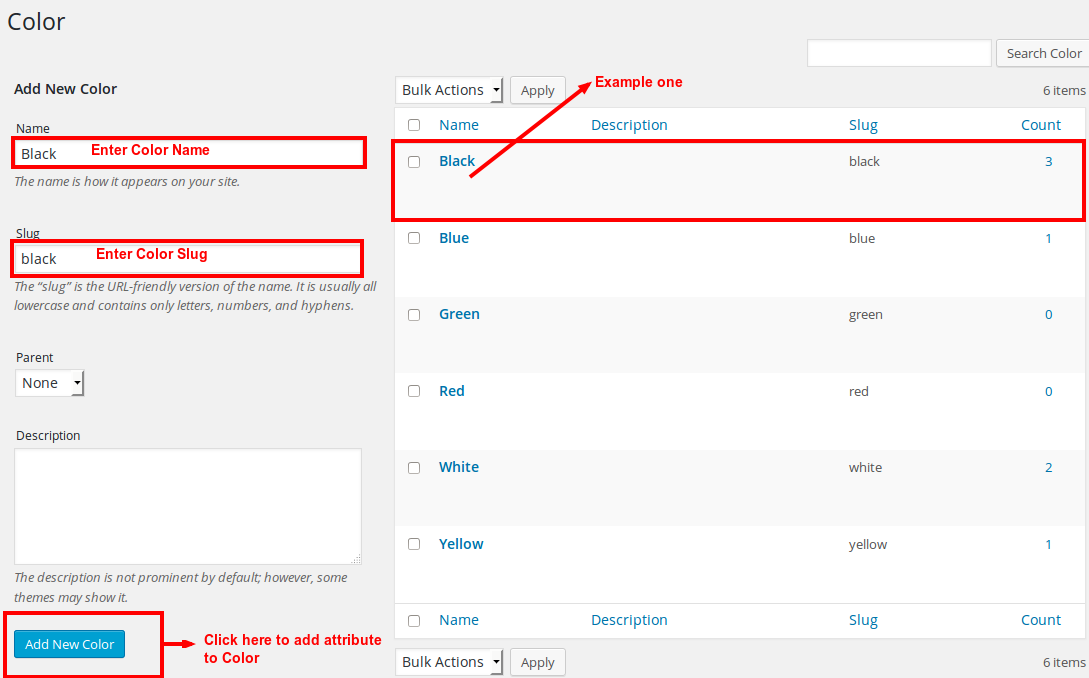Select the Yellow row checkbox
Screen dimensions: 1089x678
tap(414, 544)
